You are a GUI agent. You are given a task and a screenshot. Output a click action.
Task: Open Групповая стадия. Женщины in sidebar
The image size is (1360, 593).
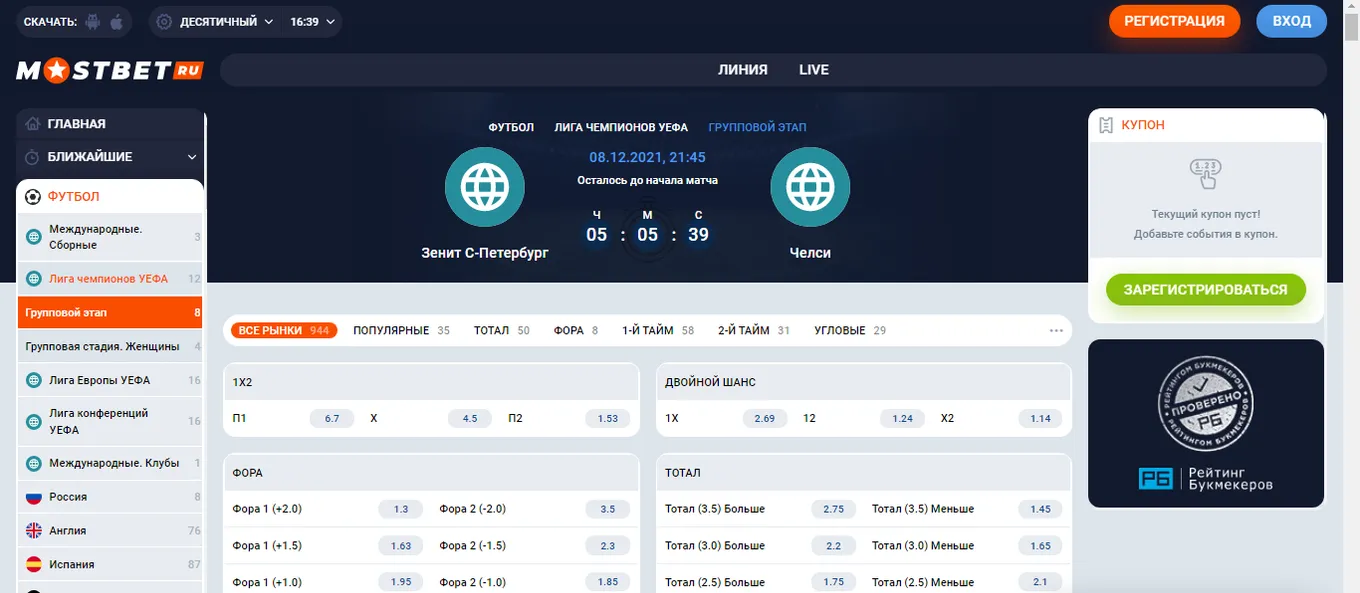click(x=110, y=347)
